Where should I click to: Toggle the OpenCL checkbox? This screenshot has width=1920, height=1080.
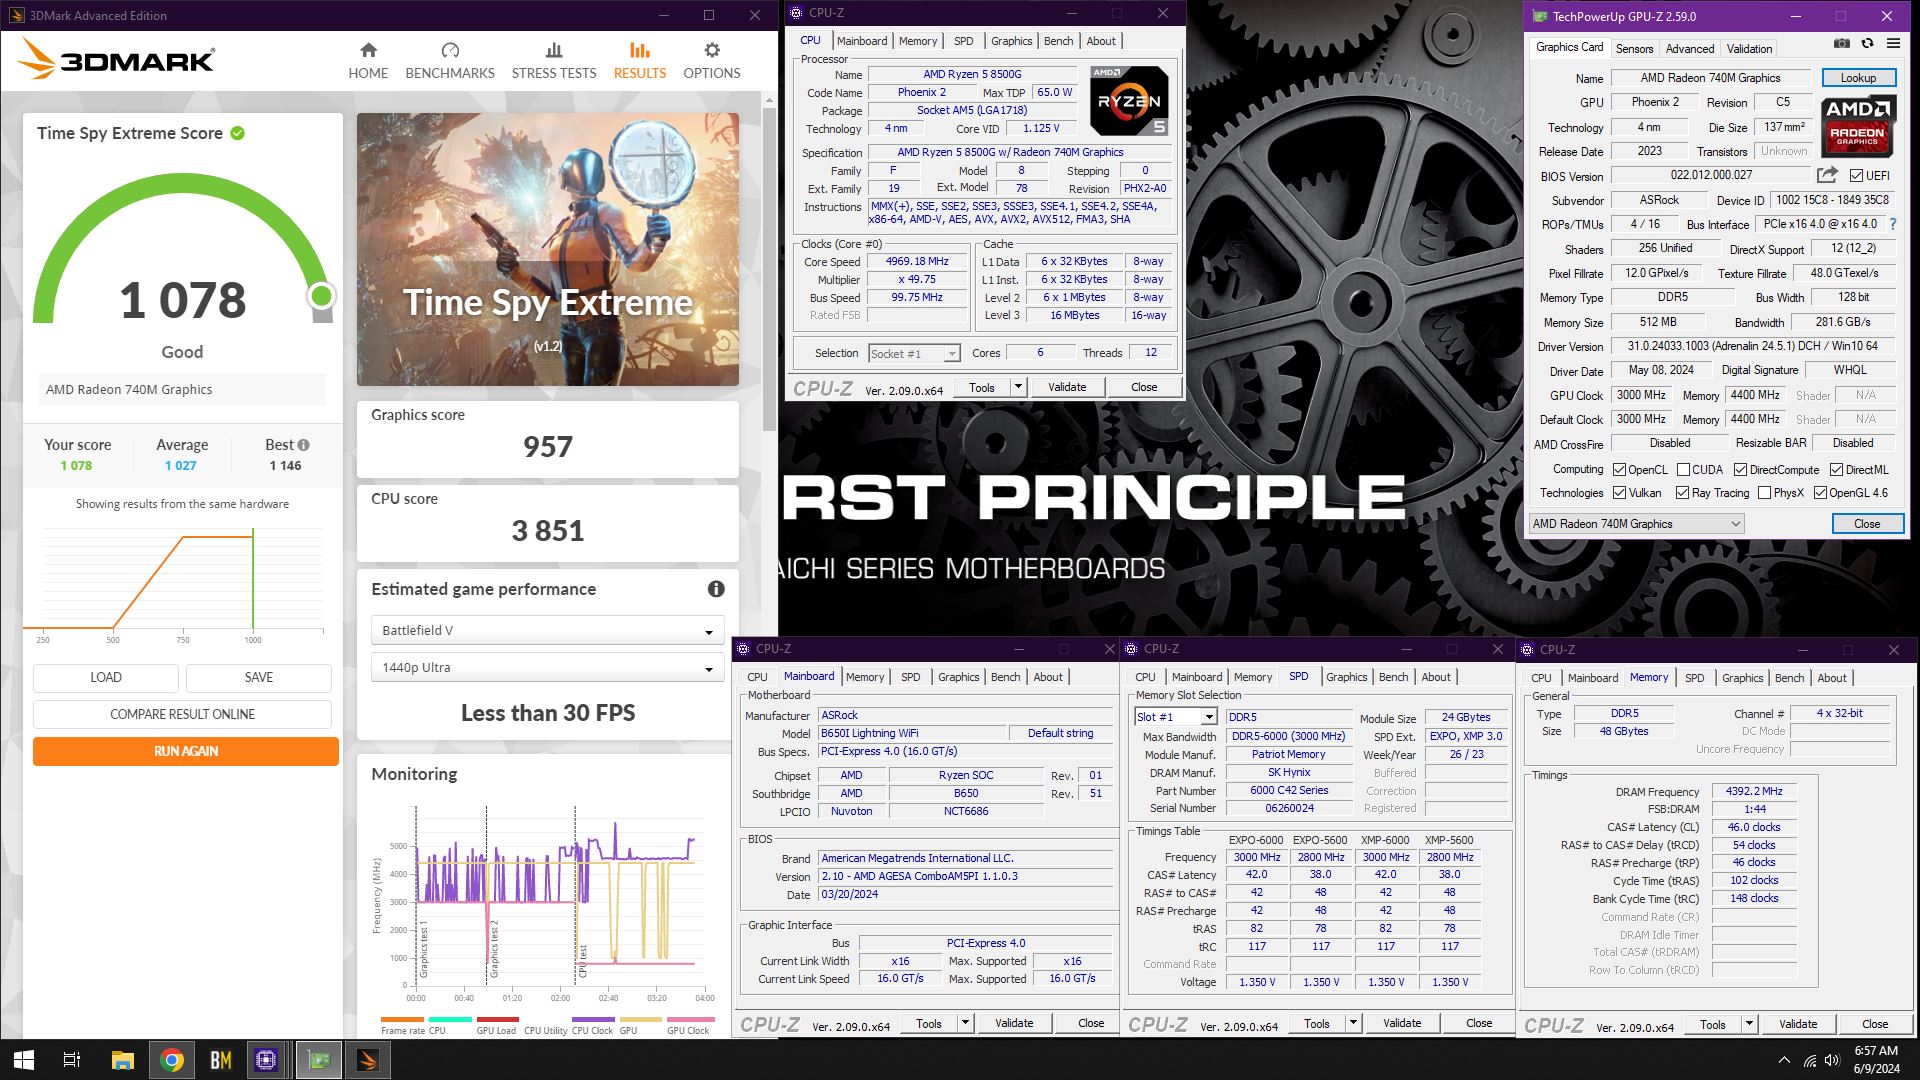1619,470
